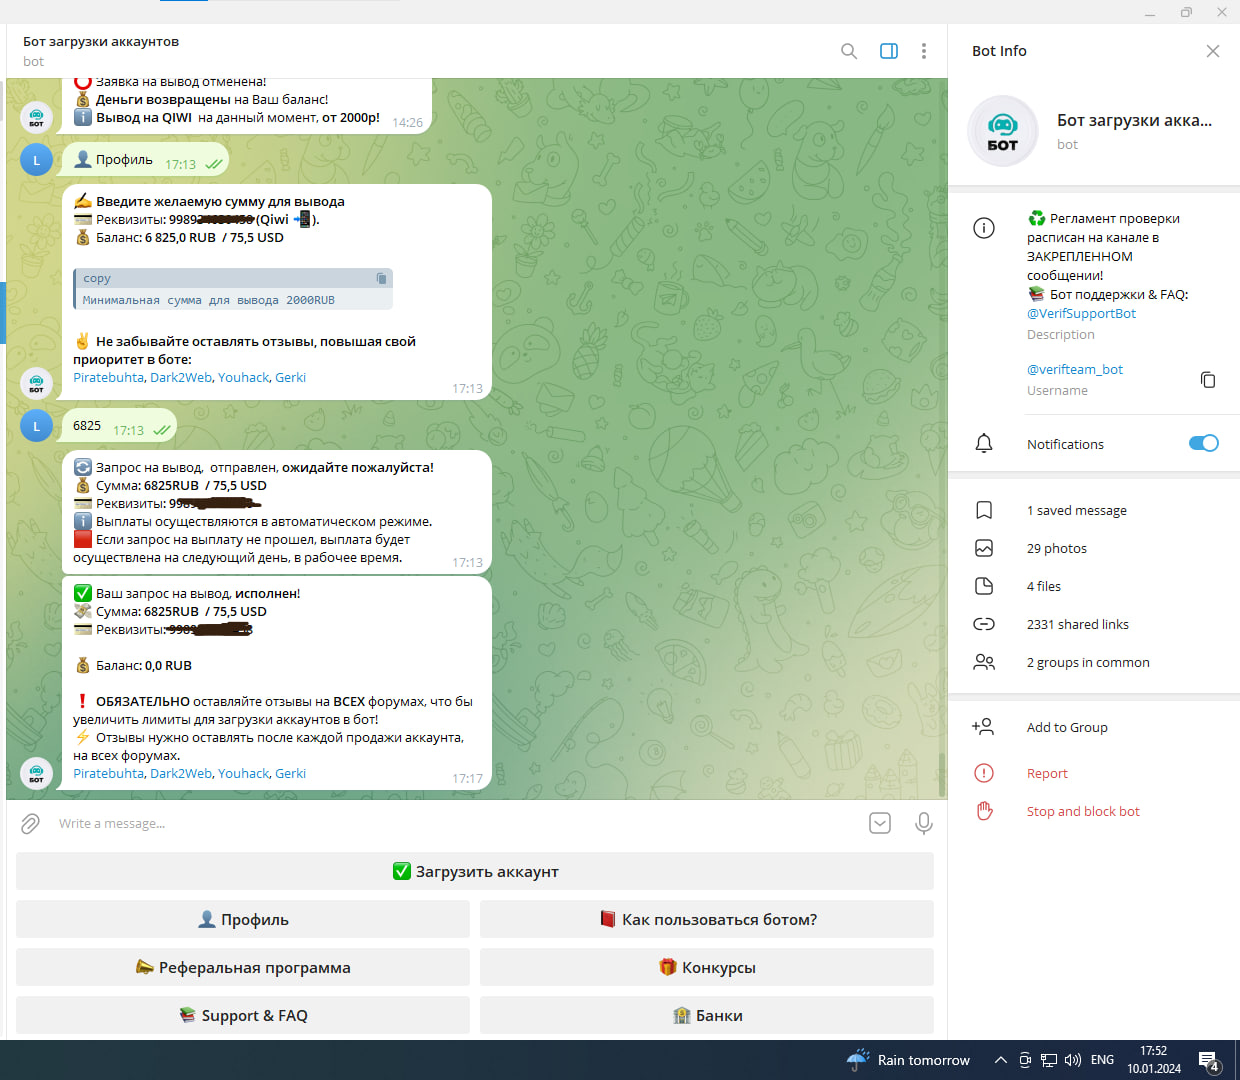The width and height of the screenshot is (1240, 1080).
Task: Copy the @verifteam_bot username
Action: click(x=1208, y=380)
